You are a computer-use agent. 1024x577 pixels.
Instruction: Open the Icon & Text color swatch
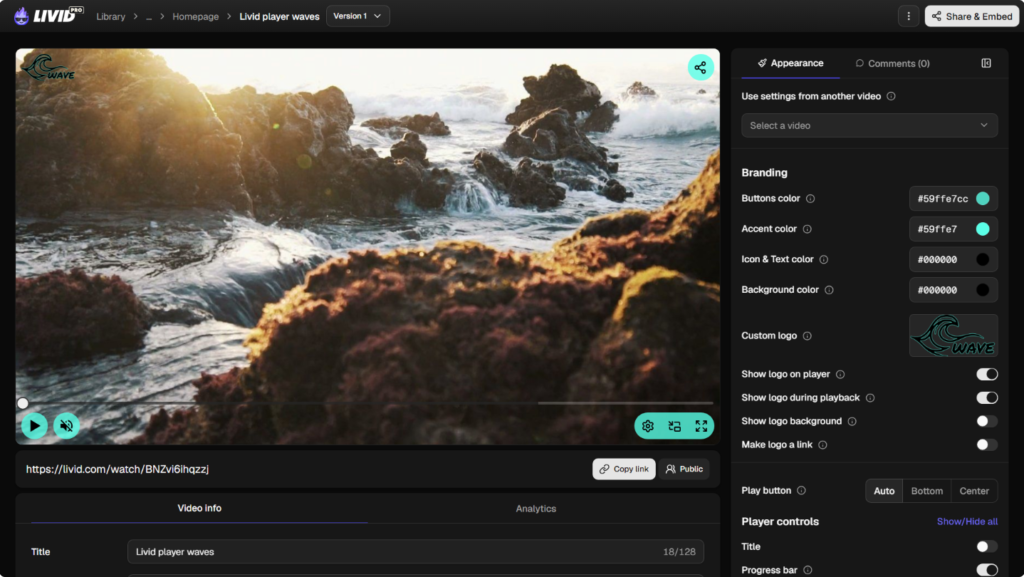click(x=982, y=260)
